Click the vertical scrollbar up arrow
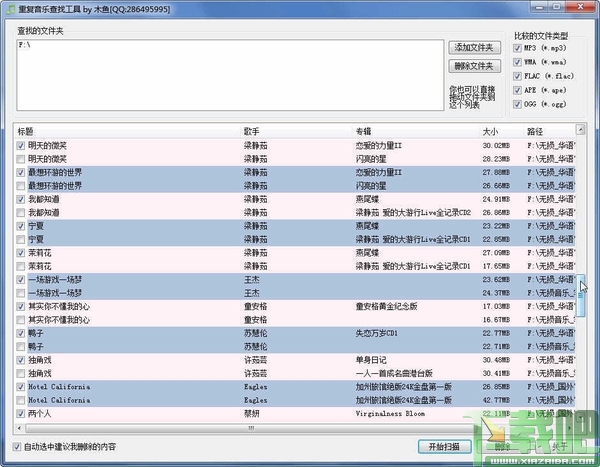Screen dimensions: 600x467 pyautogui.click(x=580, y=129)
